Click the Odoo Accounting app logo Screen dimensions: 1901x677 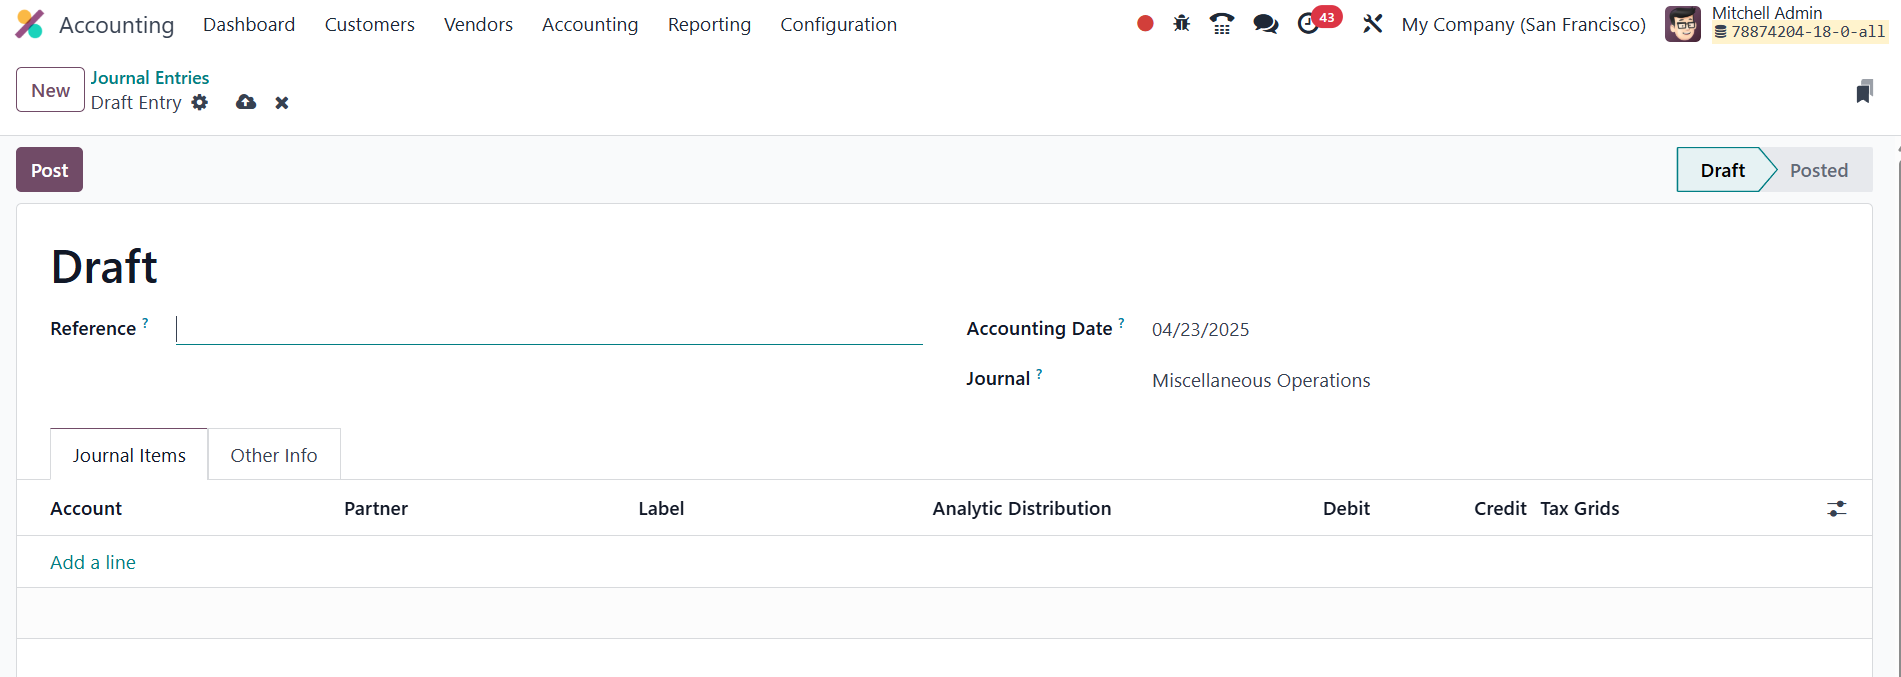click(30, 24)
